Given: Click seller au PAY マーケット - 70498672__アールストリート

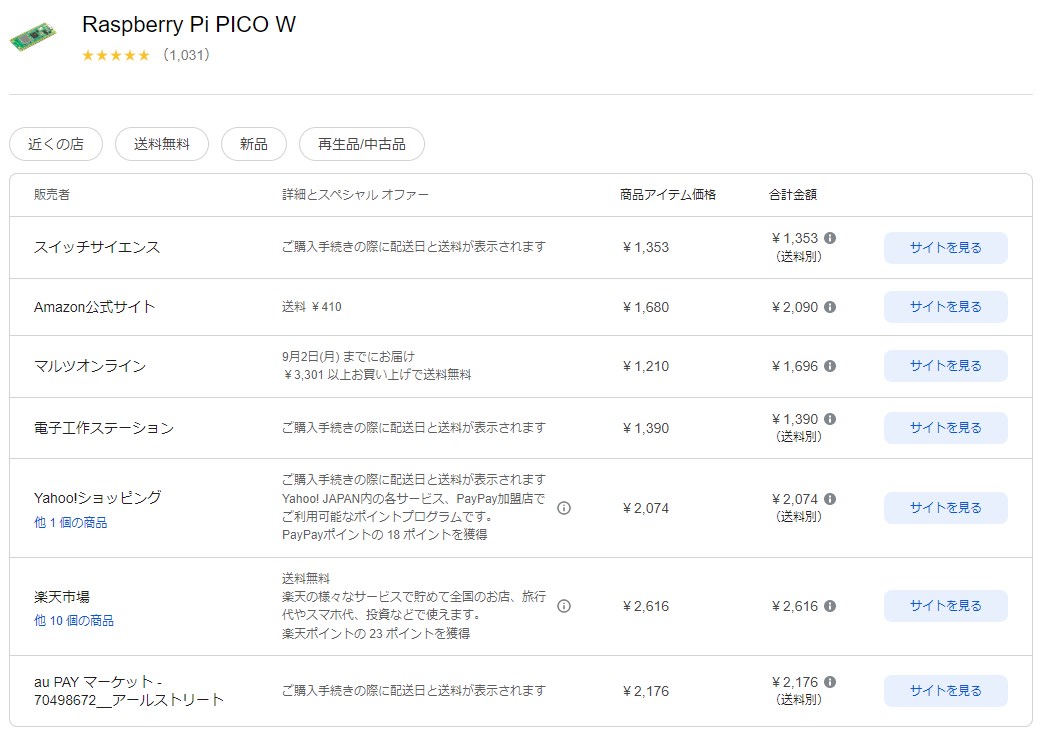Looking at the screenshot, I should coord(129,690).
